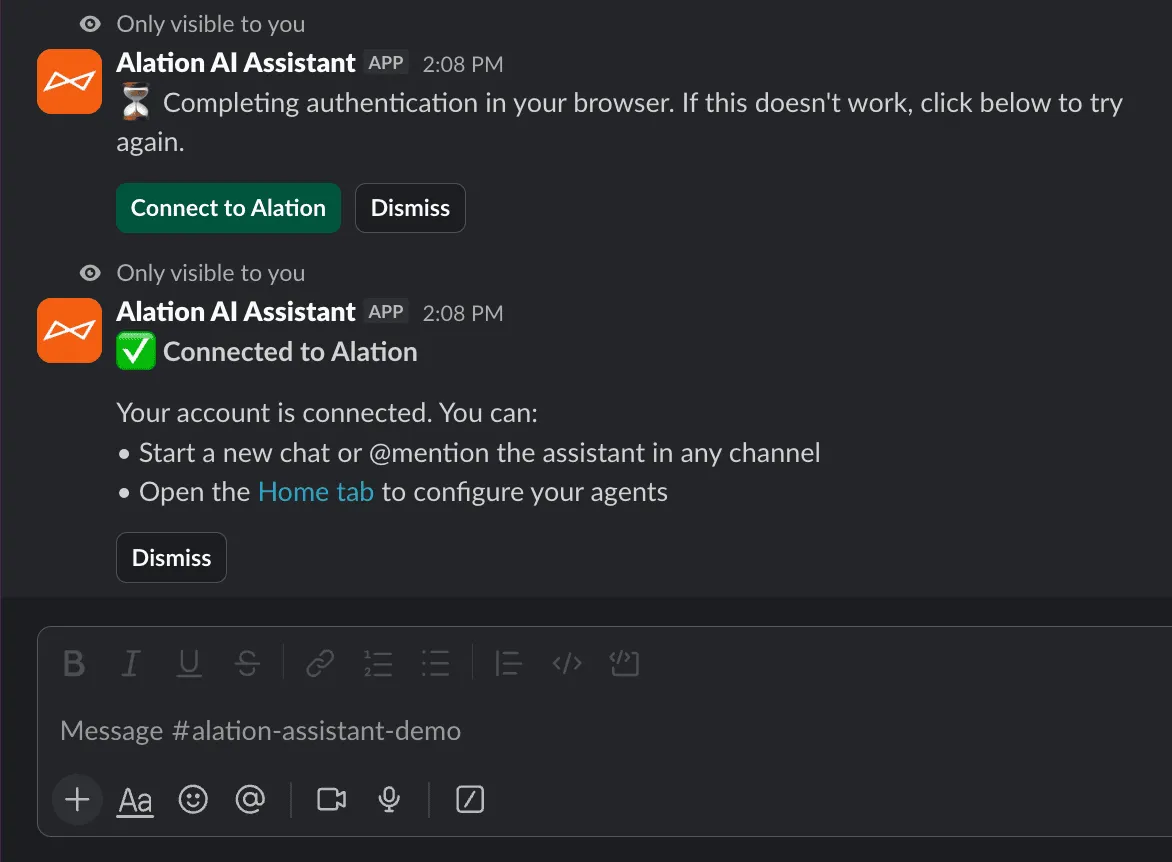
Task: Open shortcuts with the slash command icon
Action: pos(469,799)
